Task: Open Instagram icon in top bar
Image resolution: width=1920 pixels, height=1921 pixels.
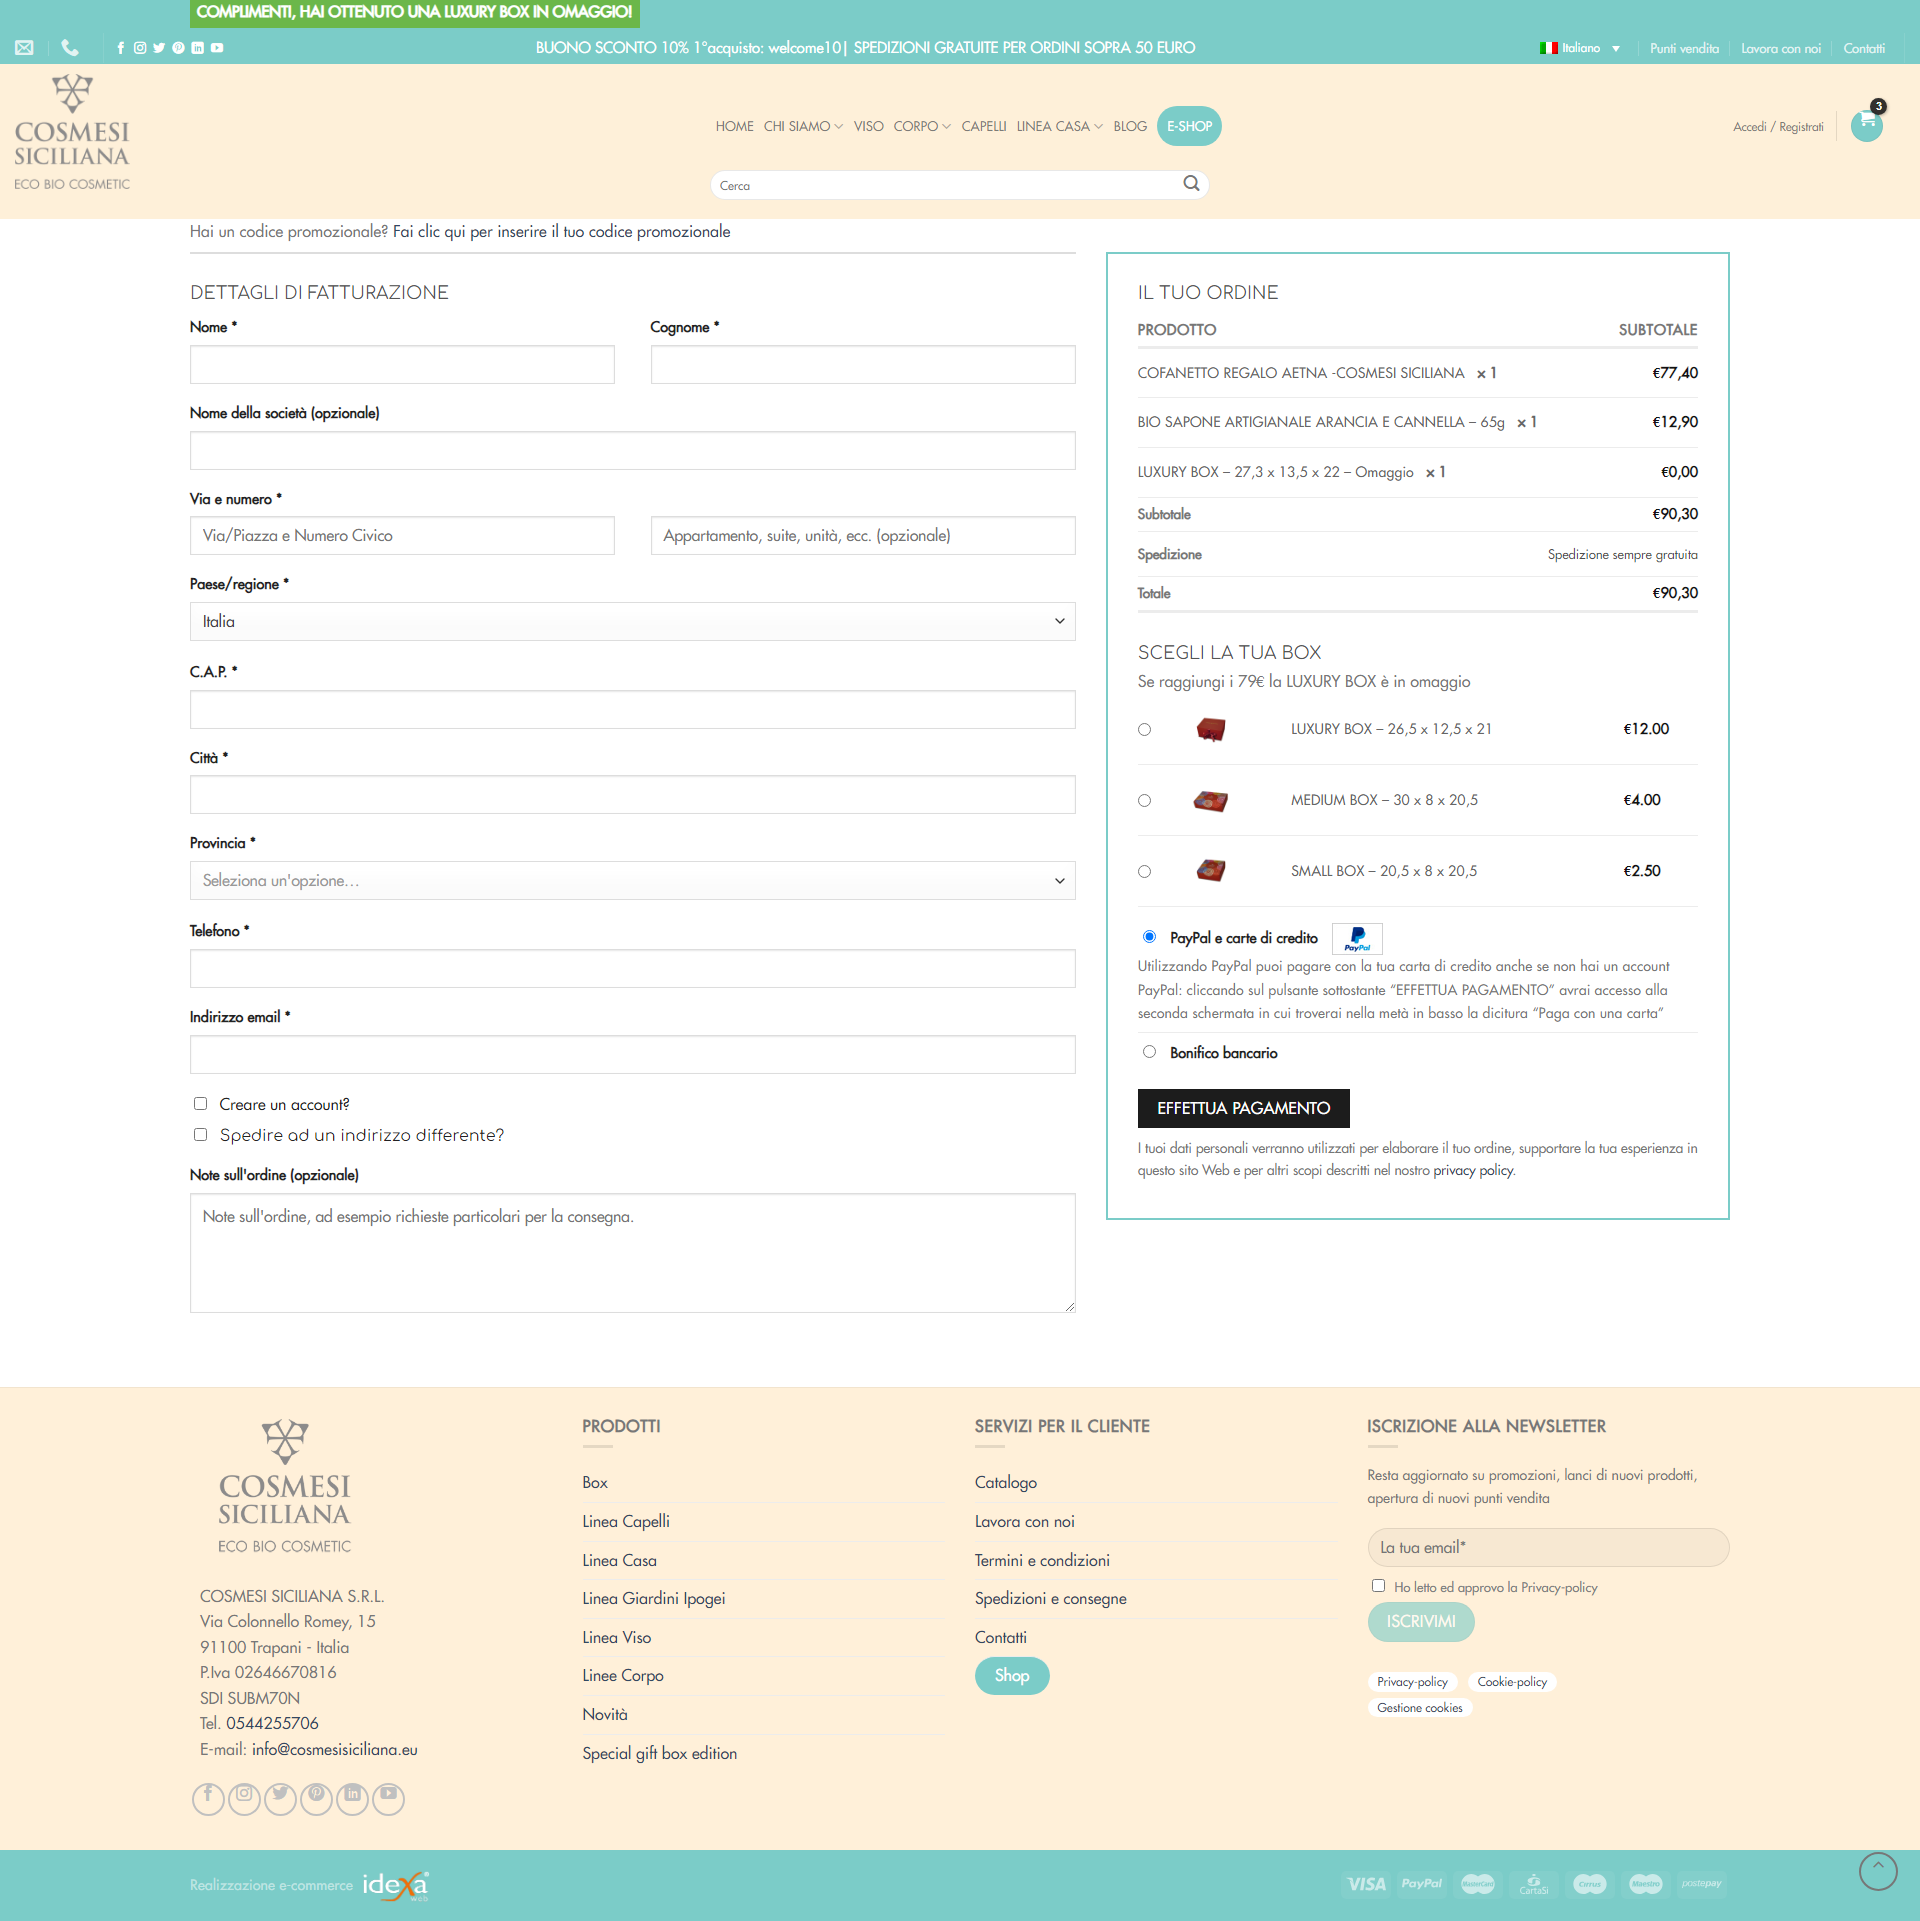Action: [140, 47]
